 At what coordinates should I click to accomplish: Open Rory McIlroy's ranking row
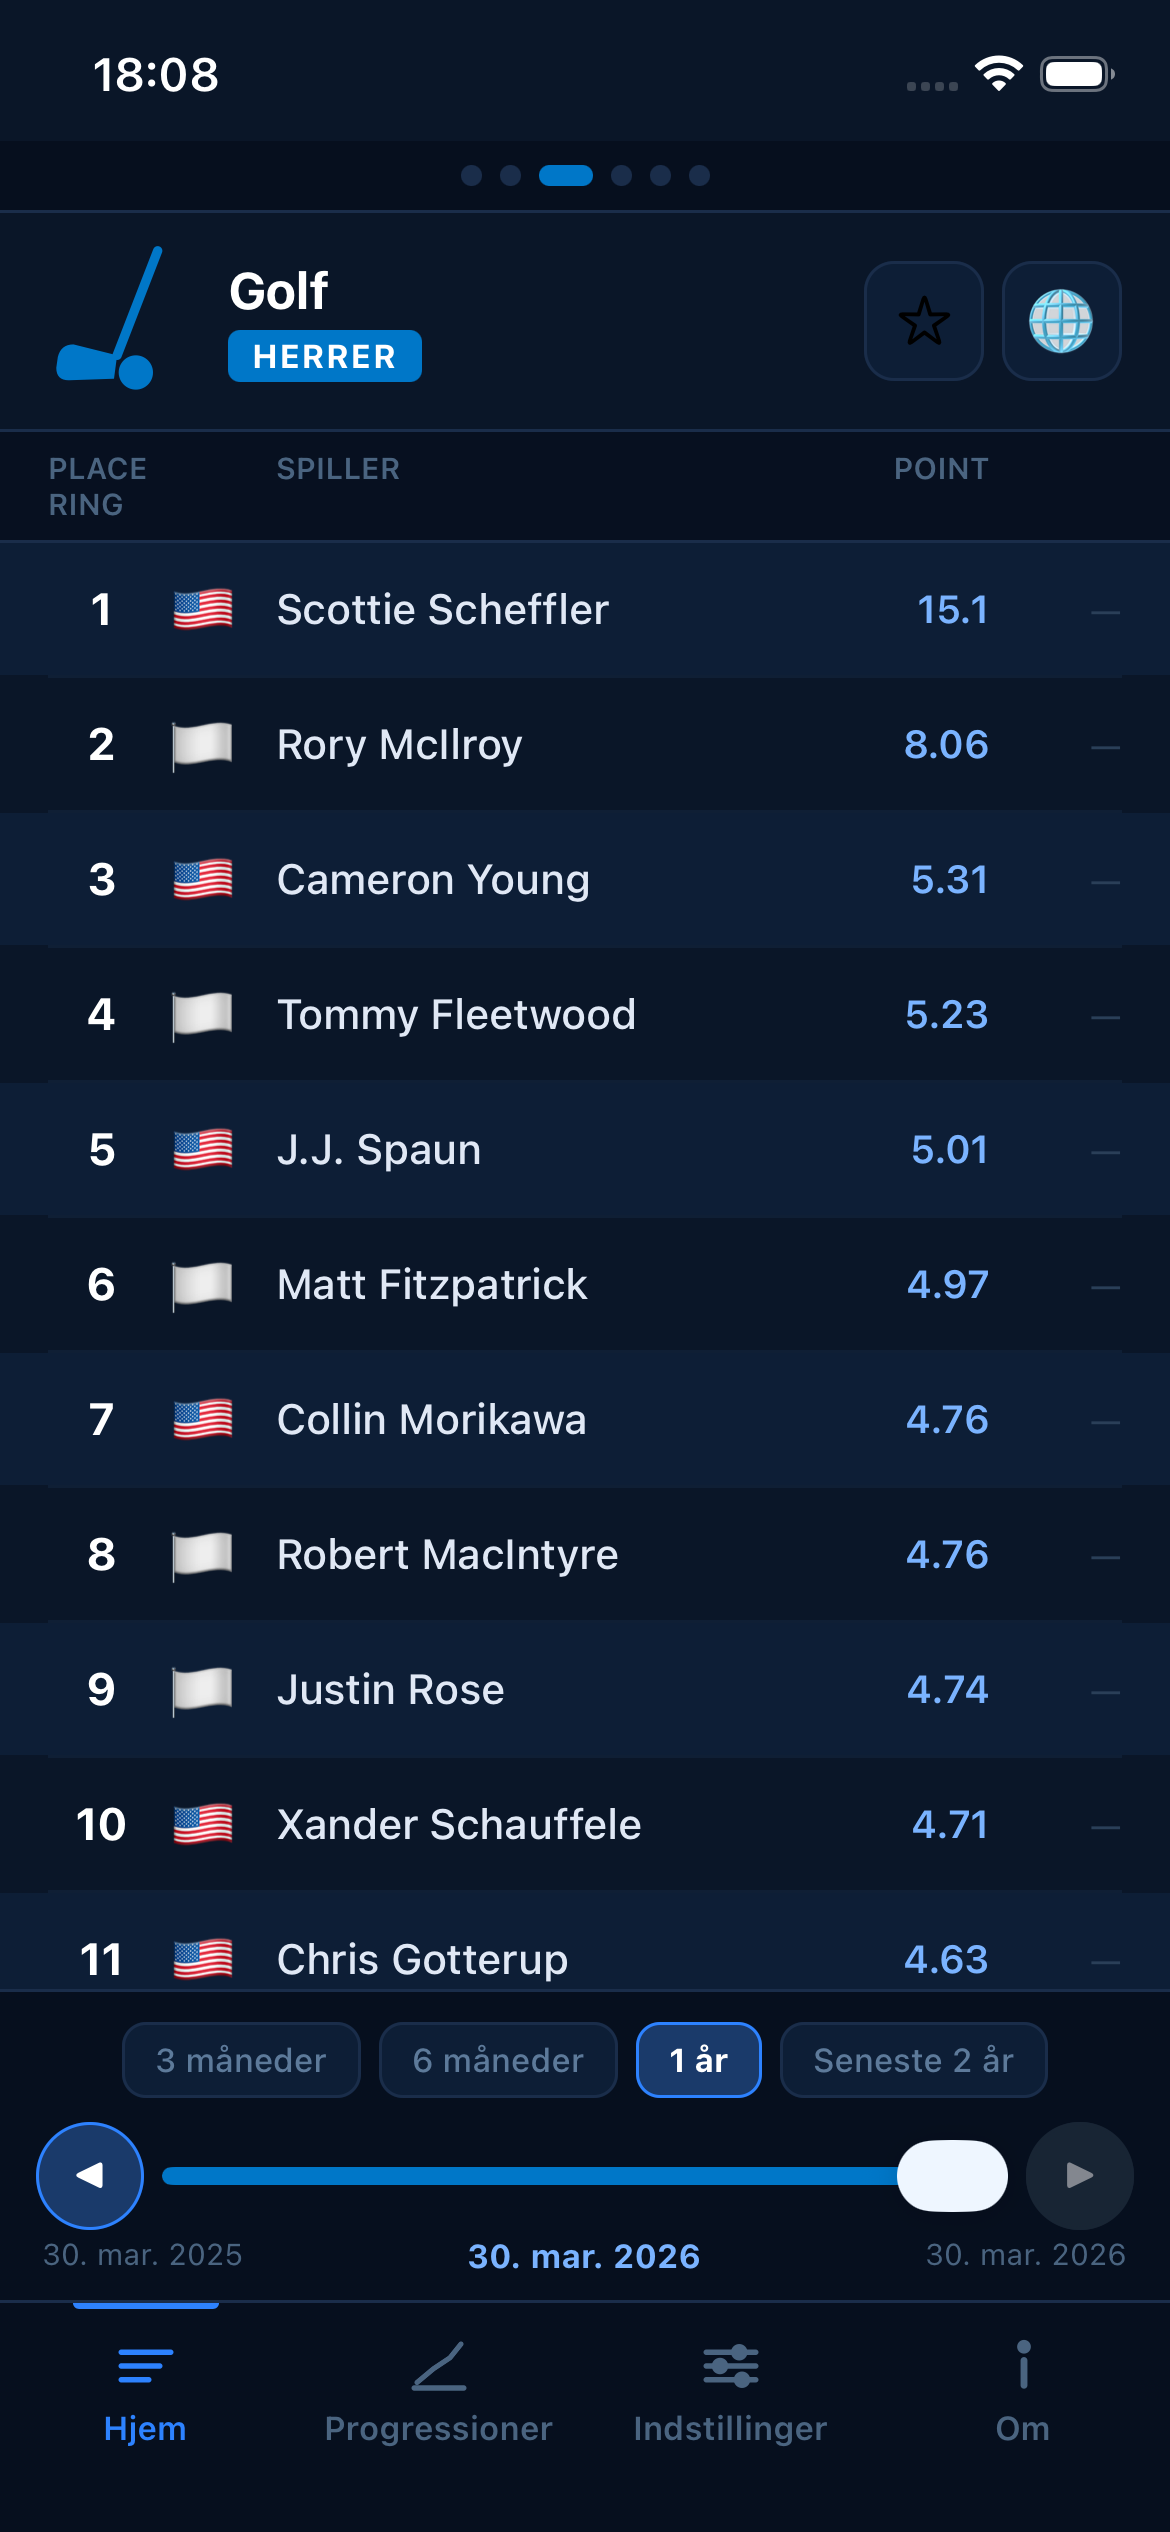click(x=585, y=744)
